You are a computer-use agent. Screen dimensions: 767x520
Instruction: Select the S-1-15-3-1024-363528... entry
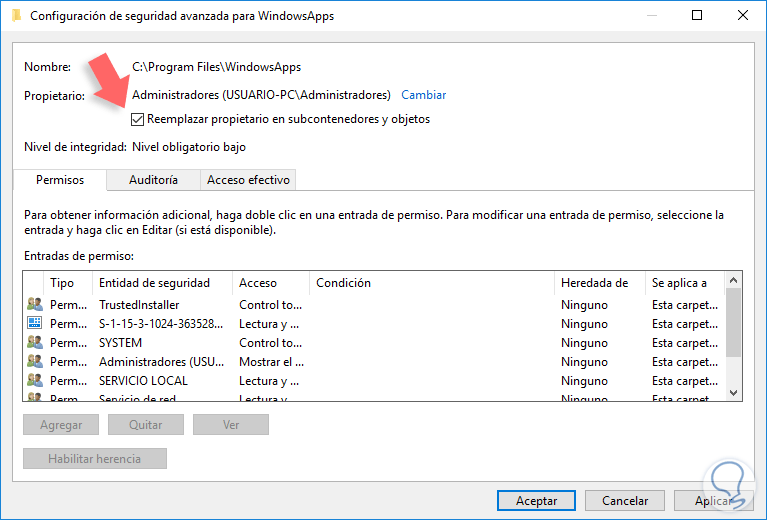click(374, 324)
